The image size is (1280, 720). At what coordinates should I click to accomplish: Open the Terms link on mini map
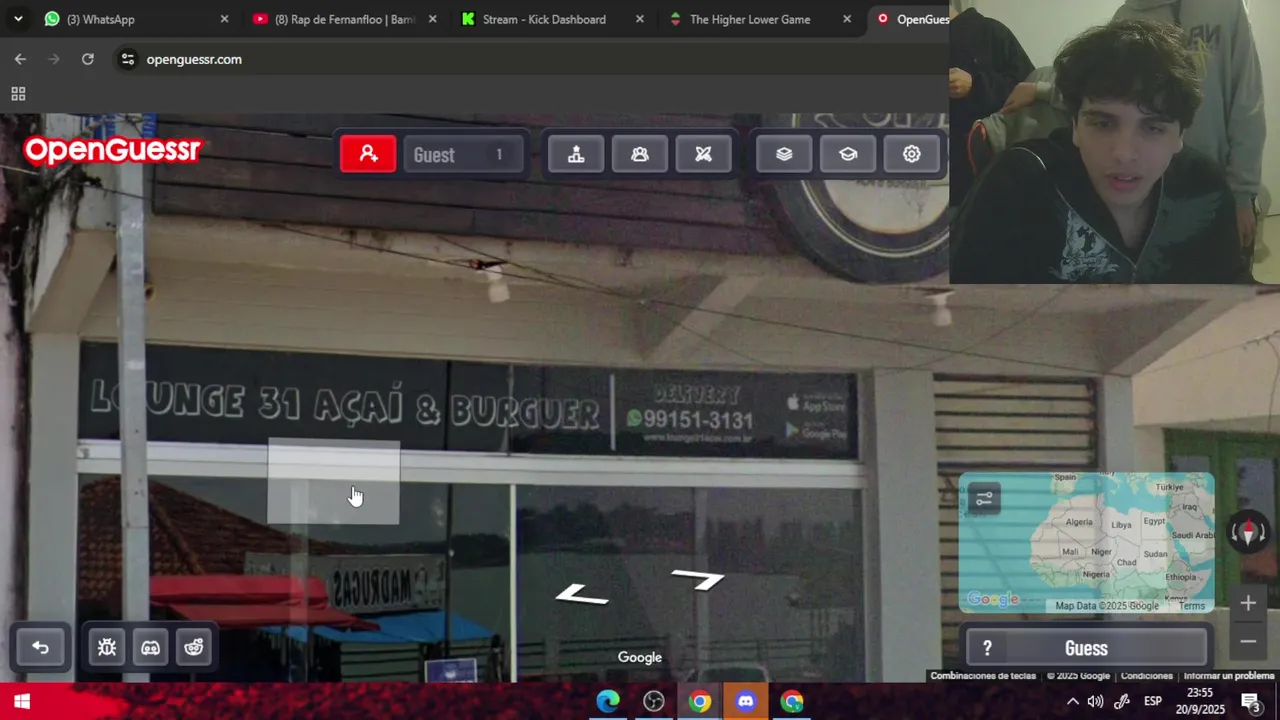(x=1192, y=606)
